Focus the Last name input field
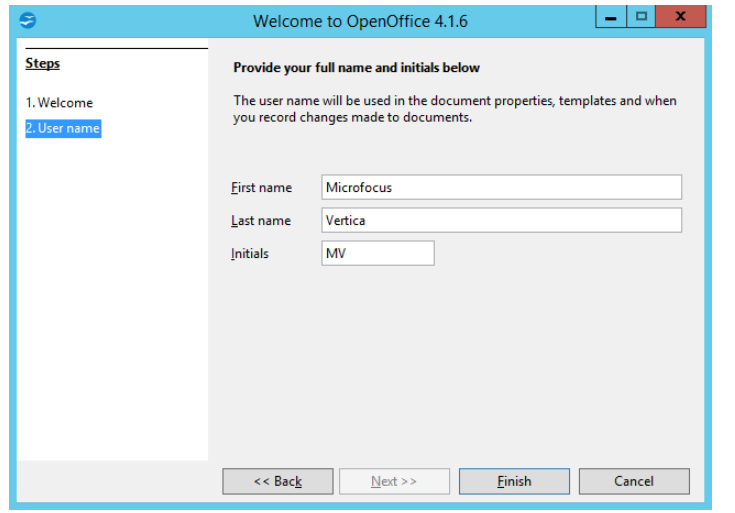This screenshot has width=735, height=513. tap(501, 220)
